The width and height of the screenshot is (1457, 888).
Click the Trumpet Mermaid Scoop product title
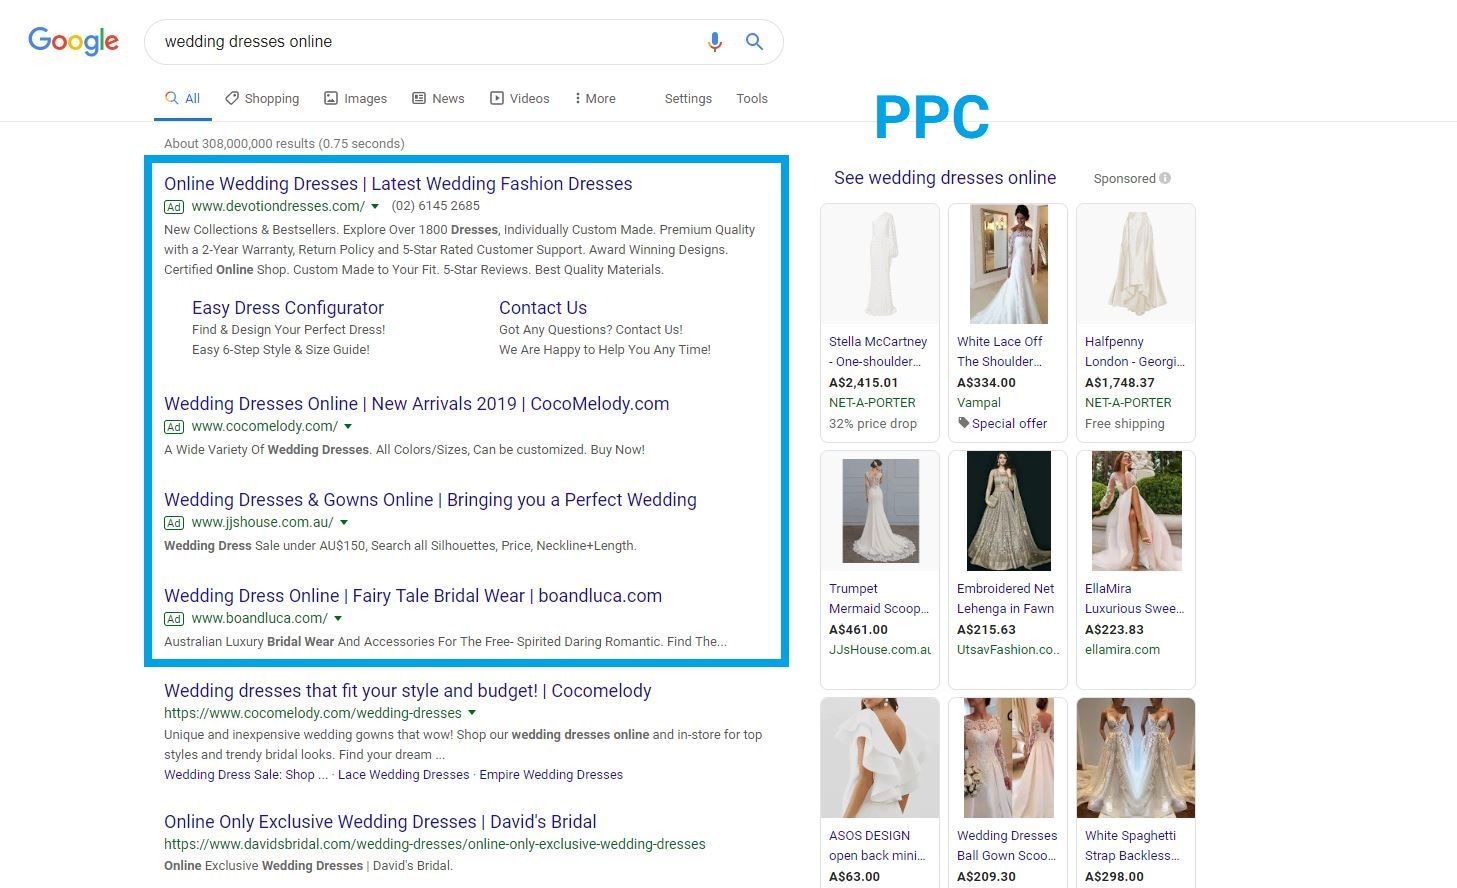pyautogui.click(x=879, y=599)
